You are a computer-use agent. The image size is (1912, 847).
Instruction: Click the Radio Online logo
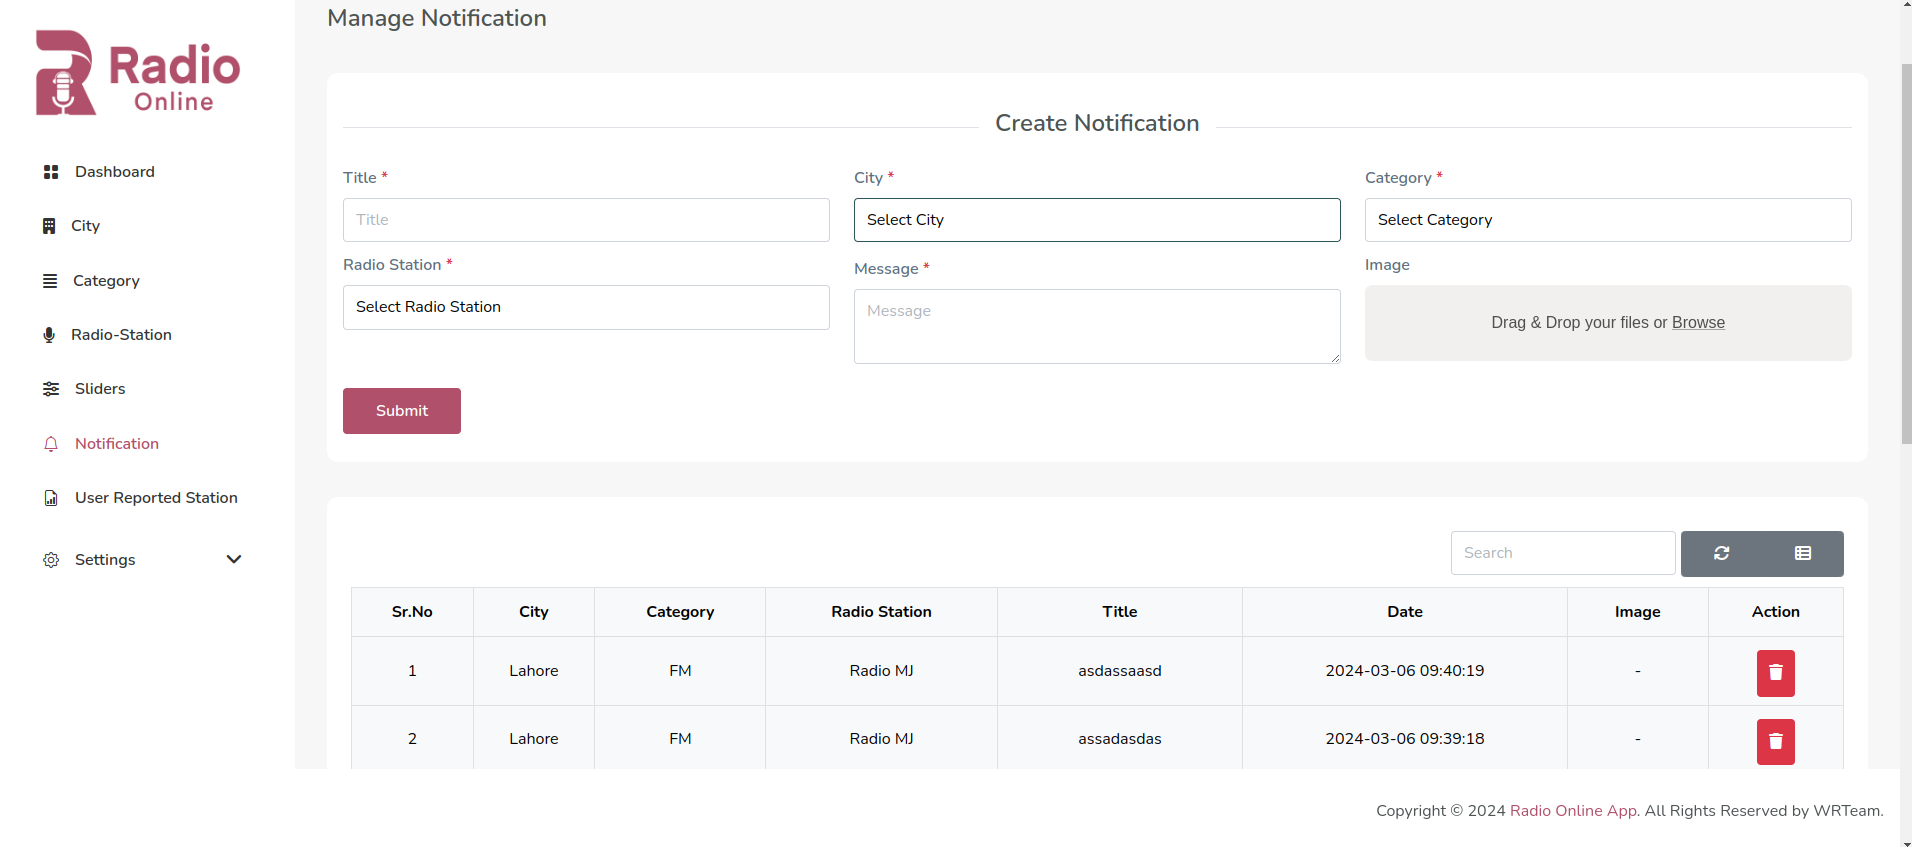(x=138, y=73)
